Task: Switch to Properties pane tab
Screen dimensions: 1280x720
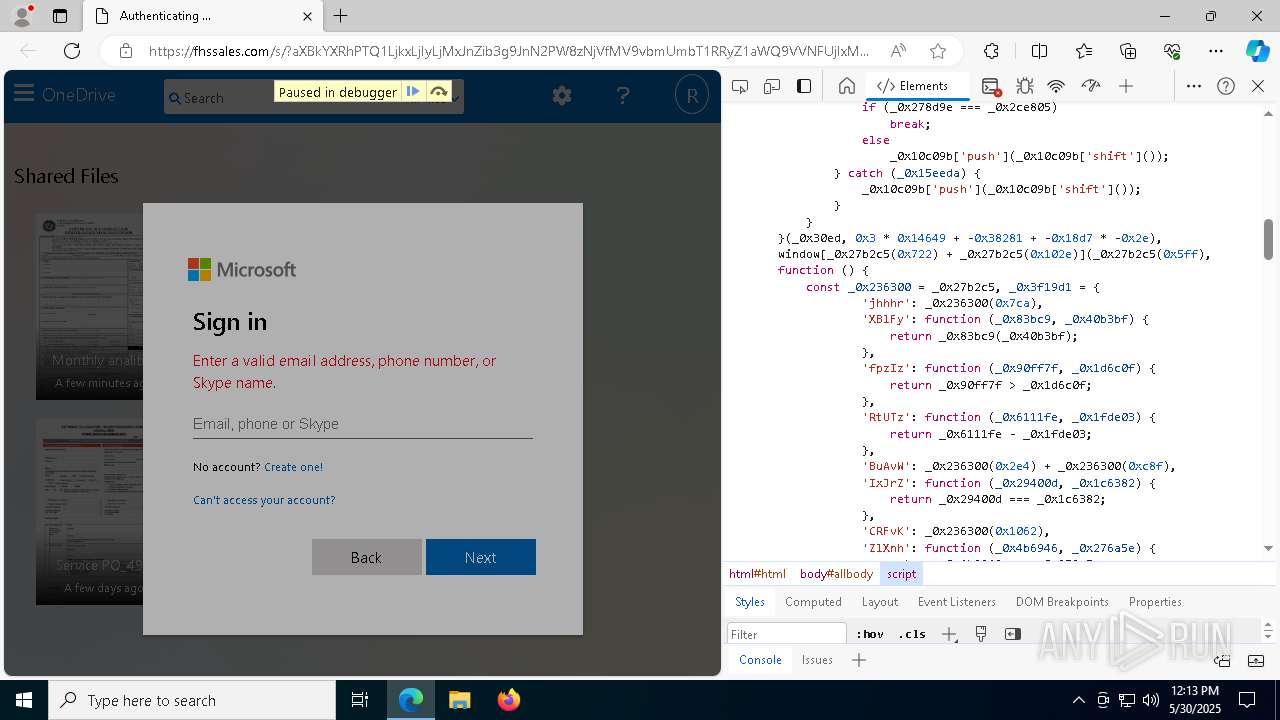Action: coord(1155,602)
